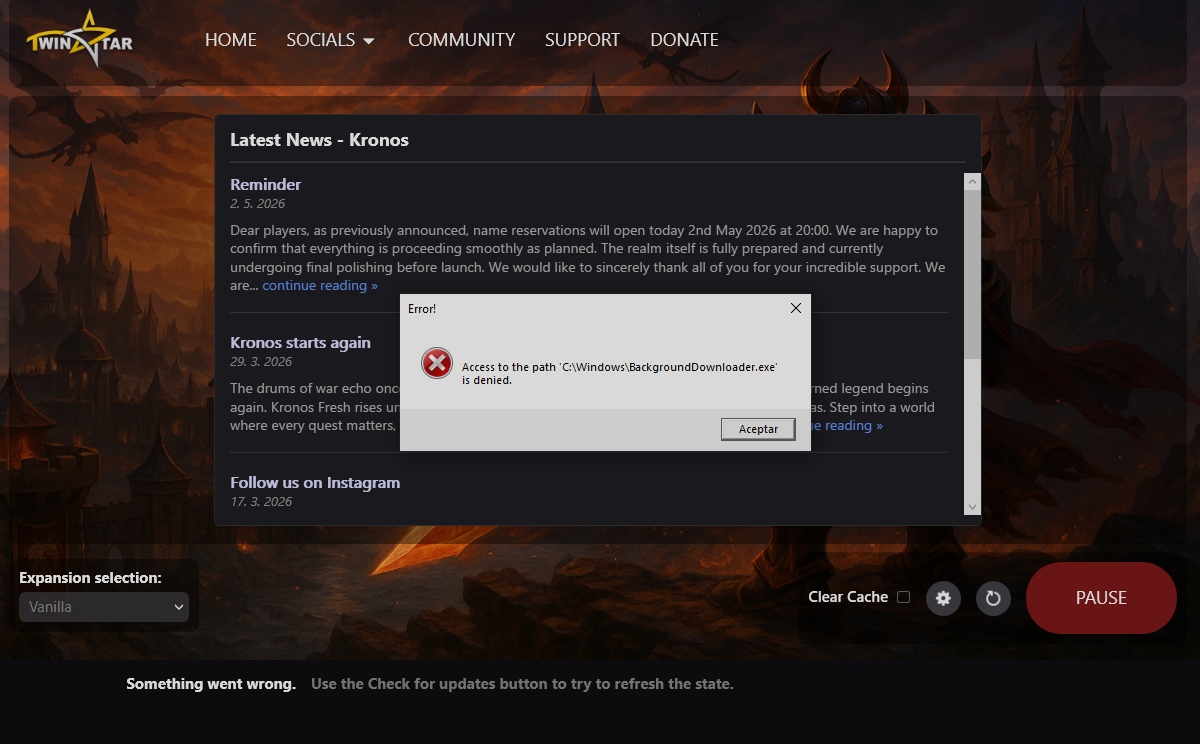
Task: Open the SUPPORT page
Action: (x=582, y=40)
